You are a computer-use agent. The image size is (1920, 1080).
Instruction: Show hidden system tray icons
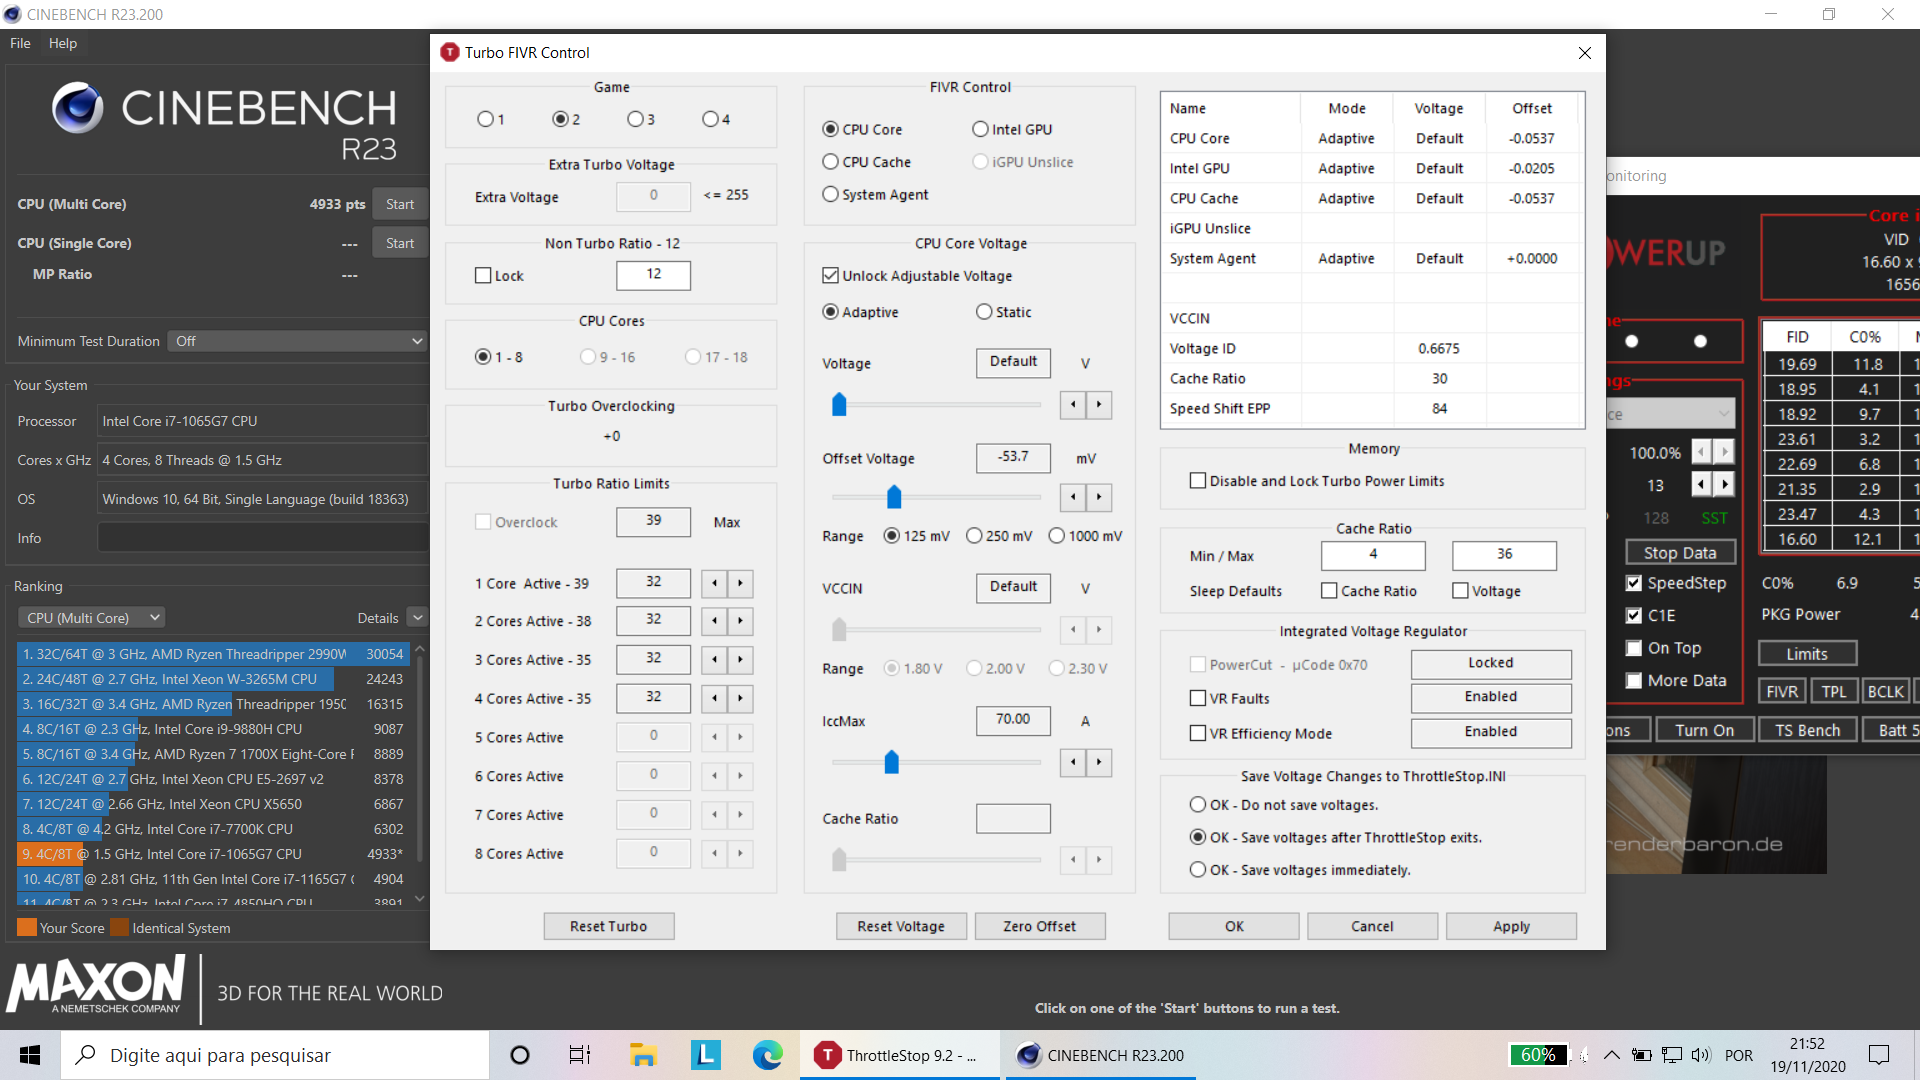click(1612, 1055)
